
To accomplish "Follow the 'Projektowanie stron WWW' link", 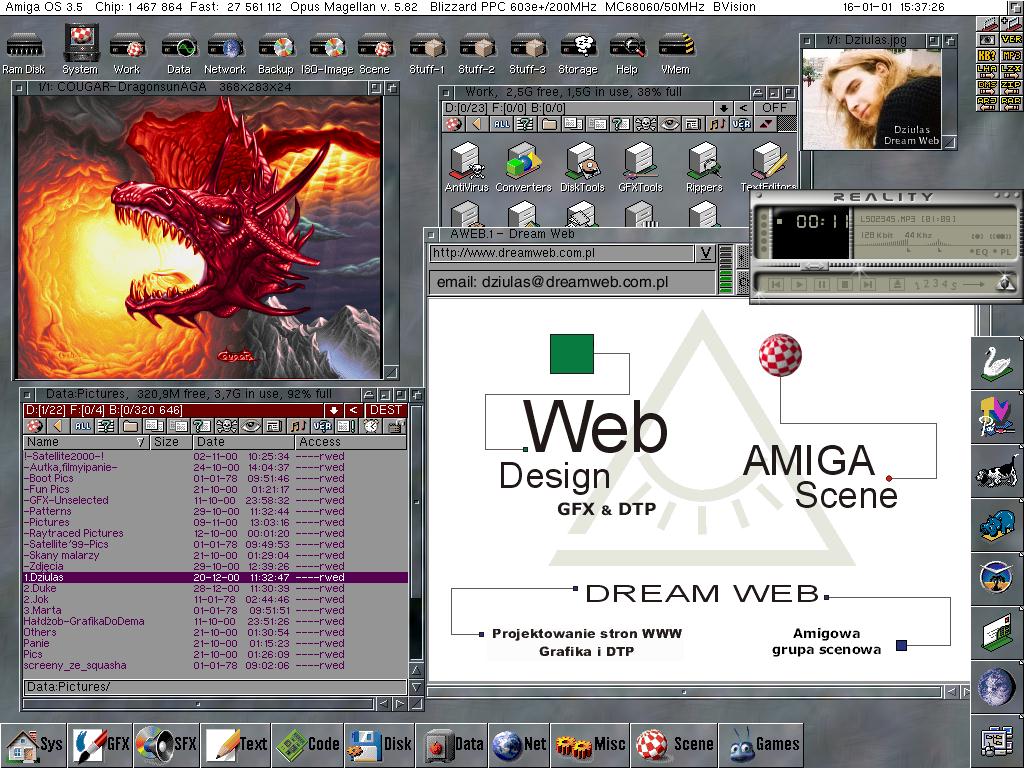I will click(x=586, y=633).
